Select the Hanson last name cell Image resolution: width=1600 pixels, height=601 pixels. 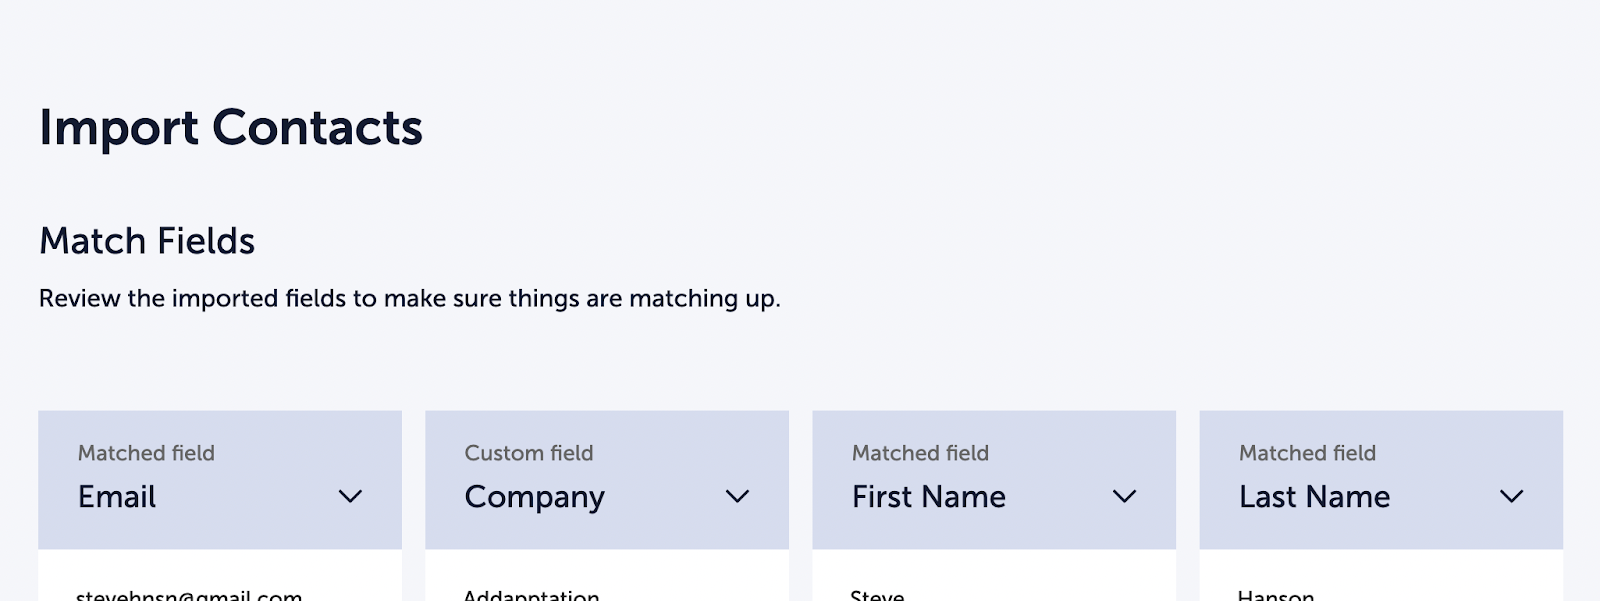[x=1276, y=595]
